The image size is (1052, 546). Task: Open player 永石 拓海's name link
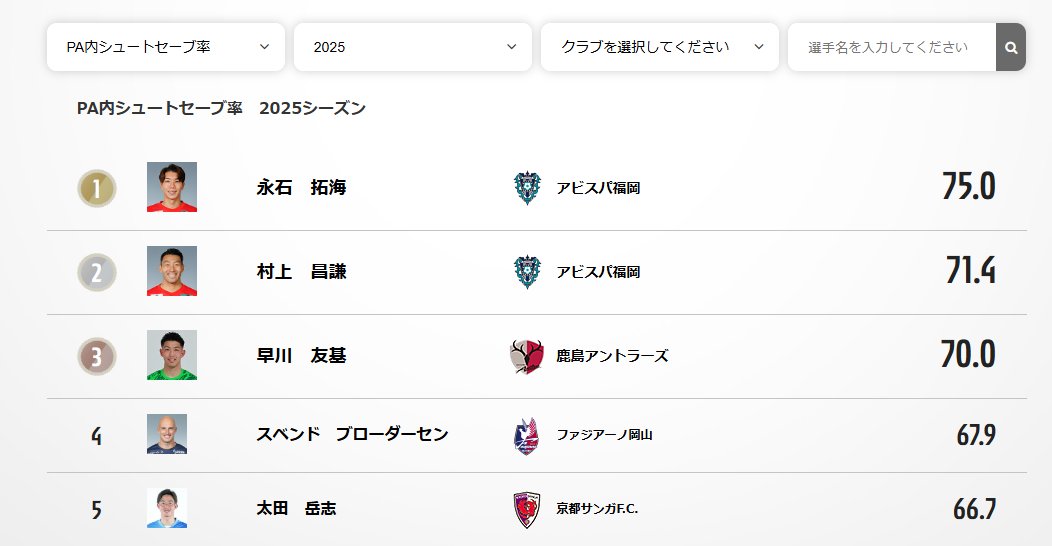pyautogui.click(x=301, y=188)
